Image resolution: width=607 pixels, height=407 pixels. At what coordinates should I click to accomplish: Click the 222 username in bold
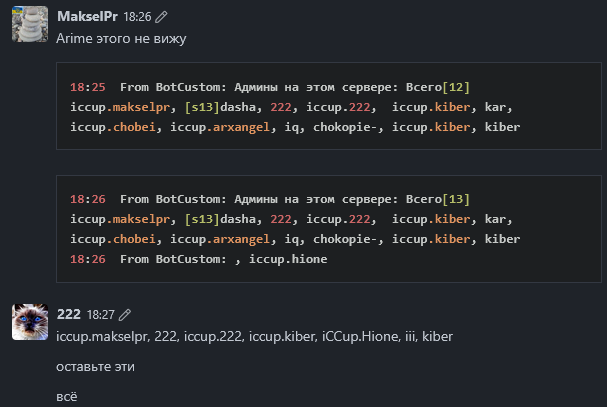click(69, 314)
